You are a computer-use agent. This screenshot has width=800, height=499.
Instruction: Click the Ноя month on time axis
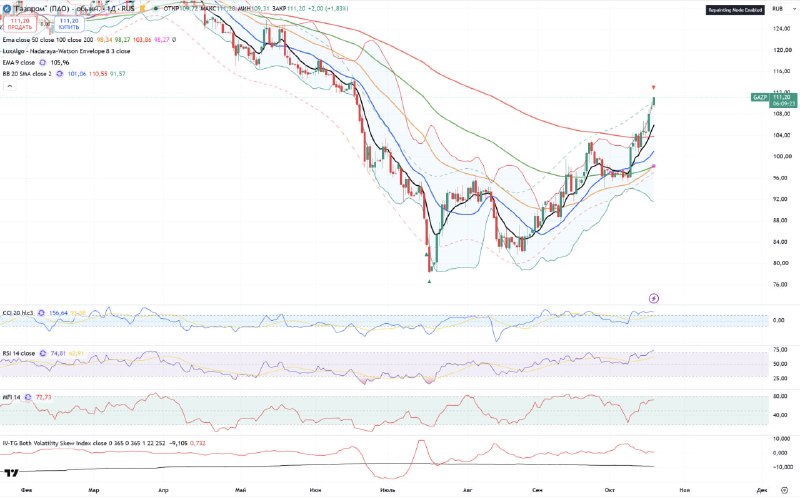click(x=684, y=490)
